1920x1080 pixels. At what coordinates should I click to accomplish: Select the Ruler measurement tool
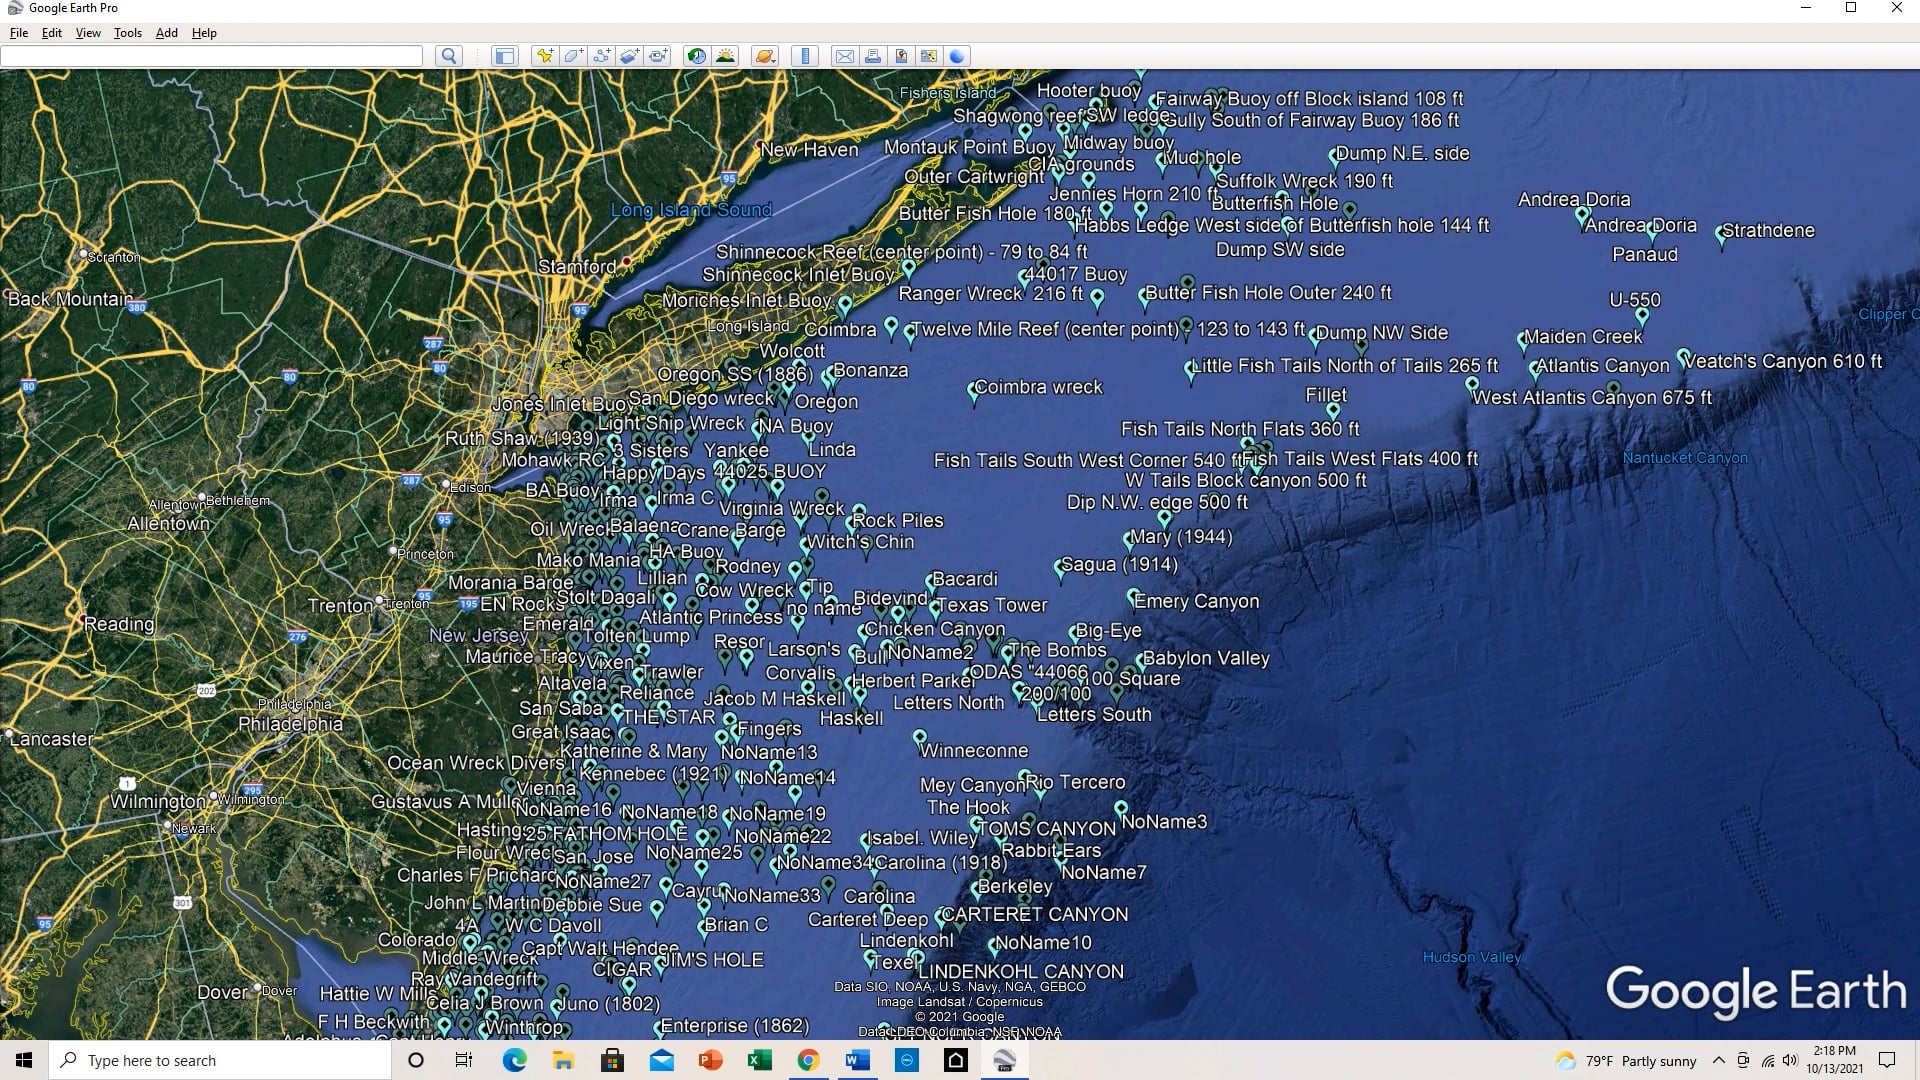pos(805,56)
